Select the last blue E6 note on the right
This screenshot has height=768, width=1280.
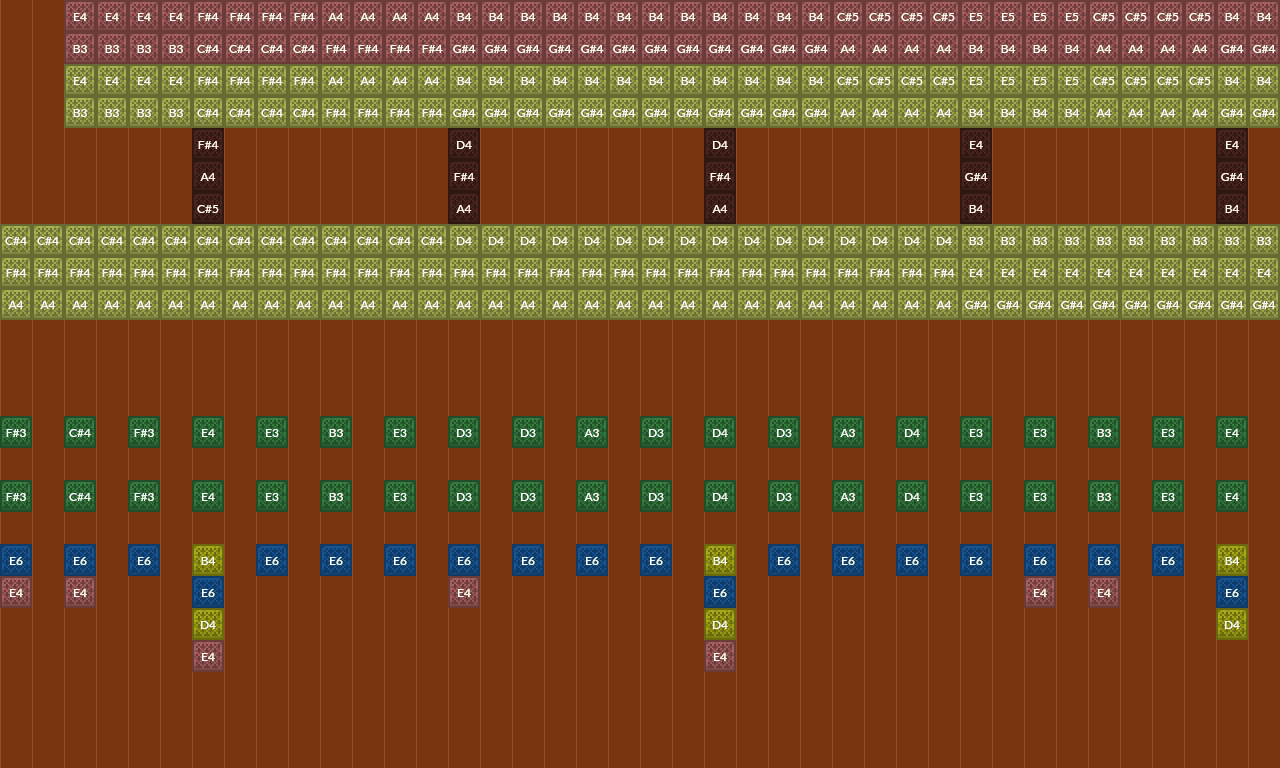pyautogui.click(x=1231, y=592)
